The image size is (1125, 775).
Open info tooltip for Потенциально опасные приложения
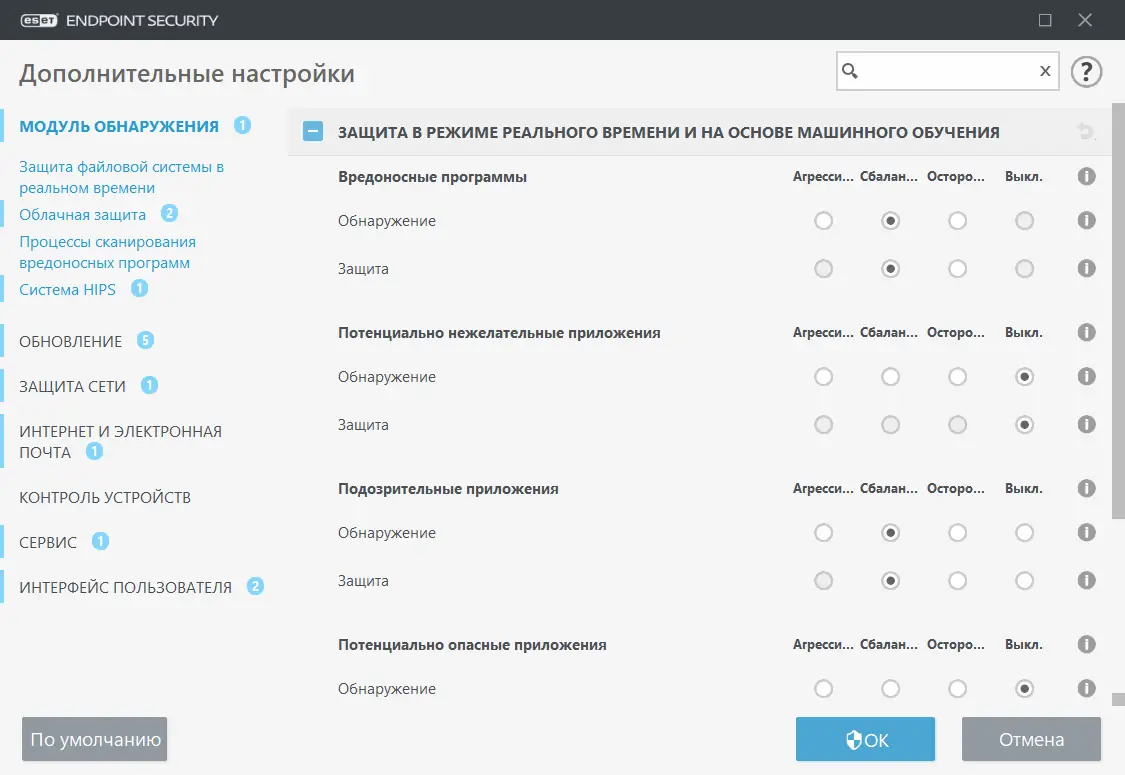tap(1086, 644)
